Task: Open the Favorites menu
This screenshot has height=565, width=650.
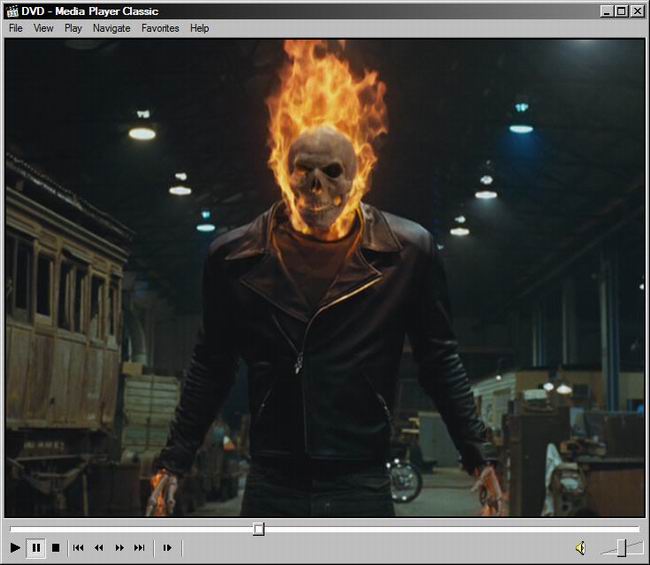Action: pyautogui.click(x=160, y=28)
